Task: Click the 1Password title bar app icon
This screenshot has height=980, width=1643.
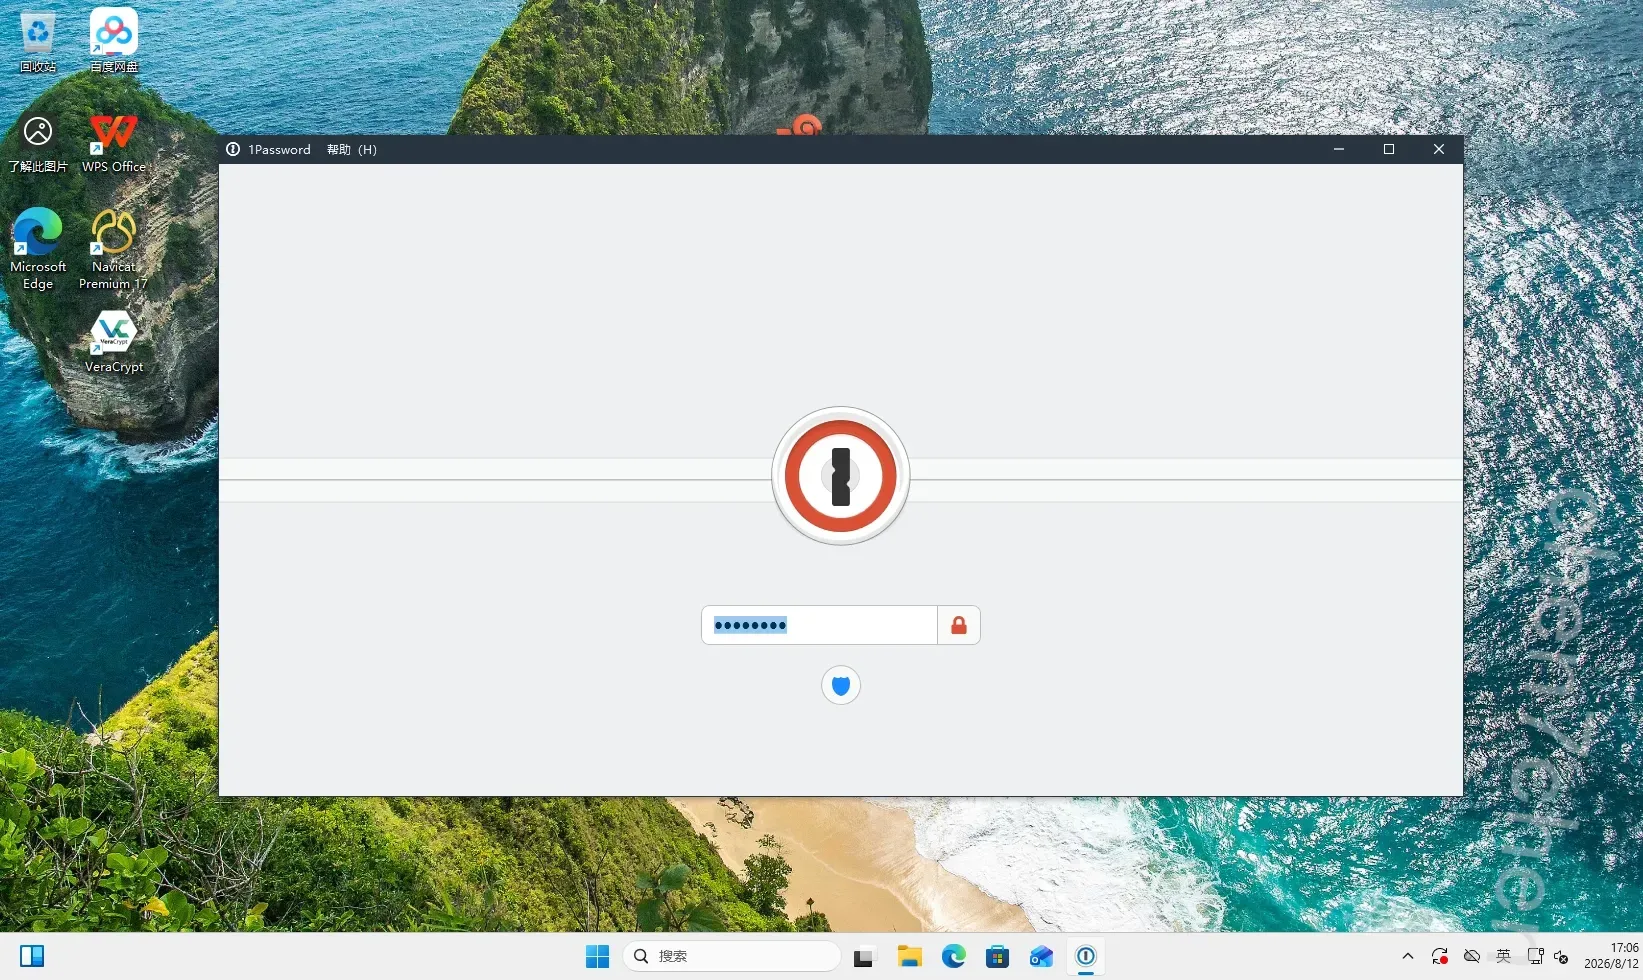Action: (x=233, y=149)
